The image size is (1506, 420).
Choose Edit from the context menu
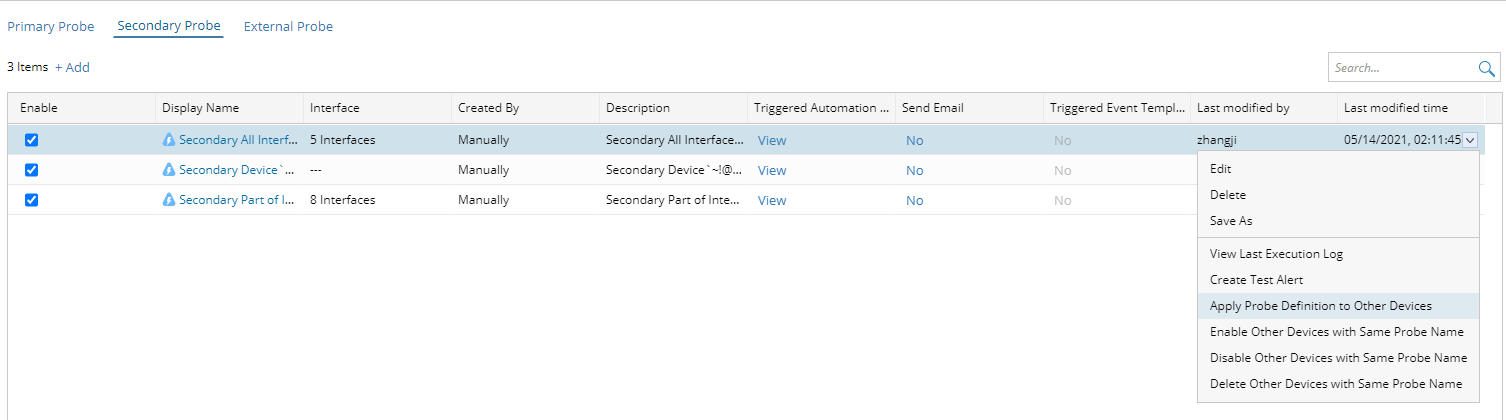1221,169
